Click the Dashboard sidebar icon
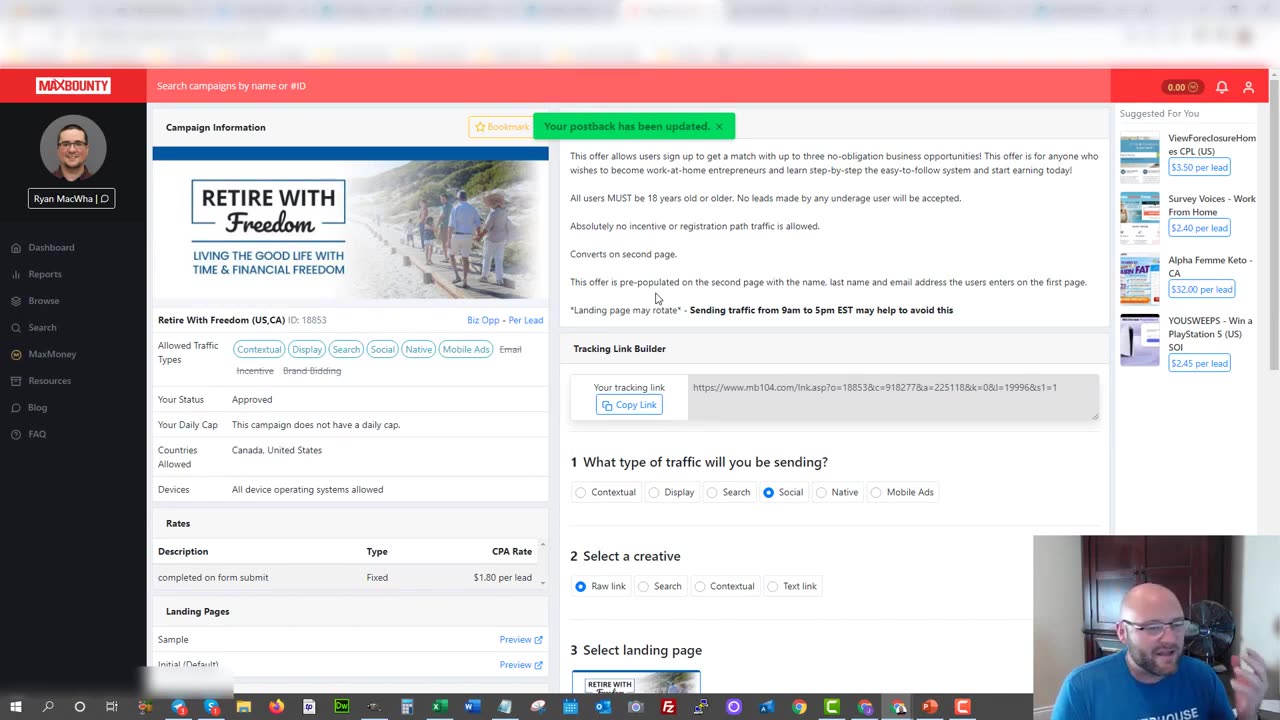 [16, 247]
